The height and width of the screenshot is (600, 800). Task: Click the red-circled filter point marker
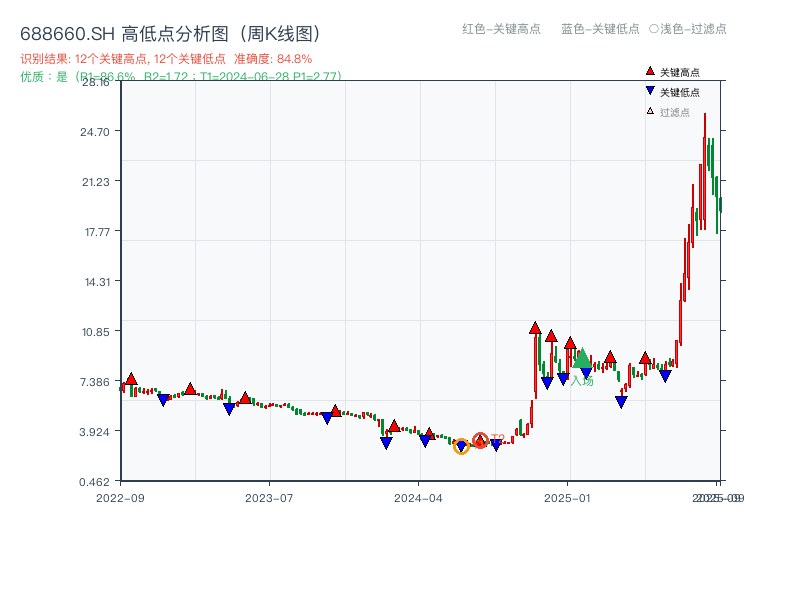[x=480, y=440]
